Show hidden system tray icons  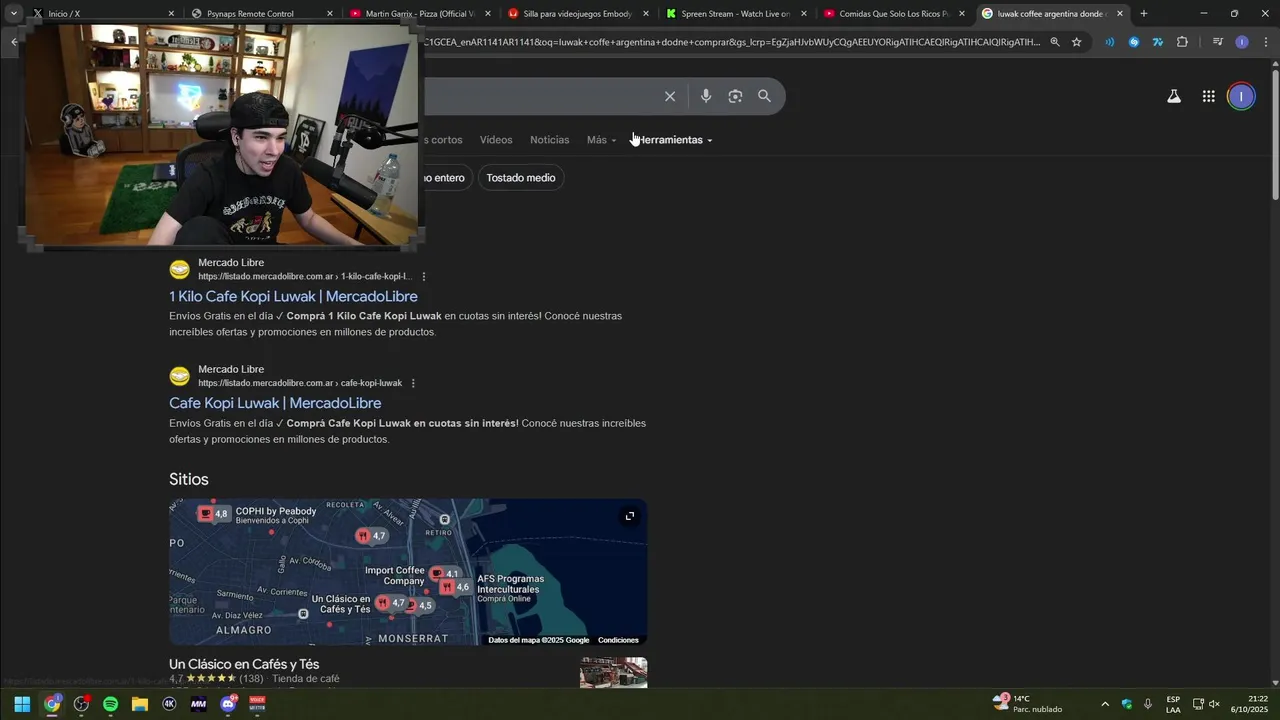coord(1104,704)
